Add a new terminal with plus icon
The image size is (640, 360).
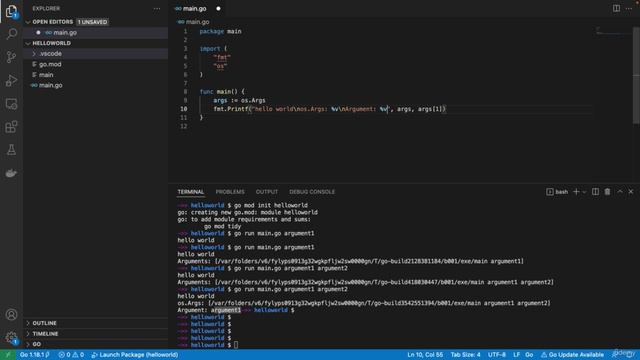(x=576, y=192)
